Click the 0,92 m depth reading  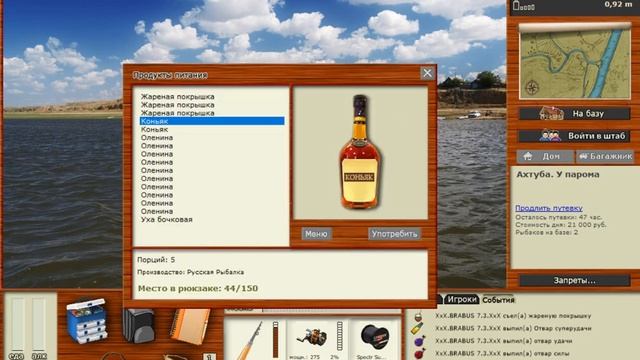618,4
